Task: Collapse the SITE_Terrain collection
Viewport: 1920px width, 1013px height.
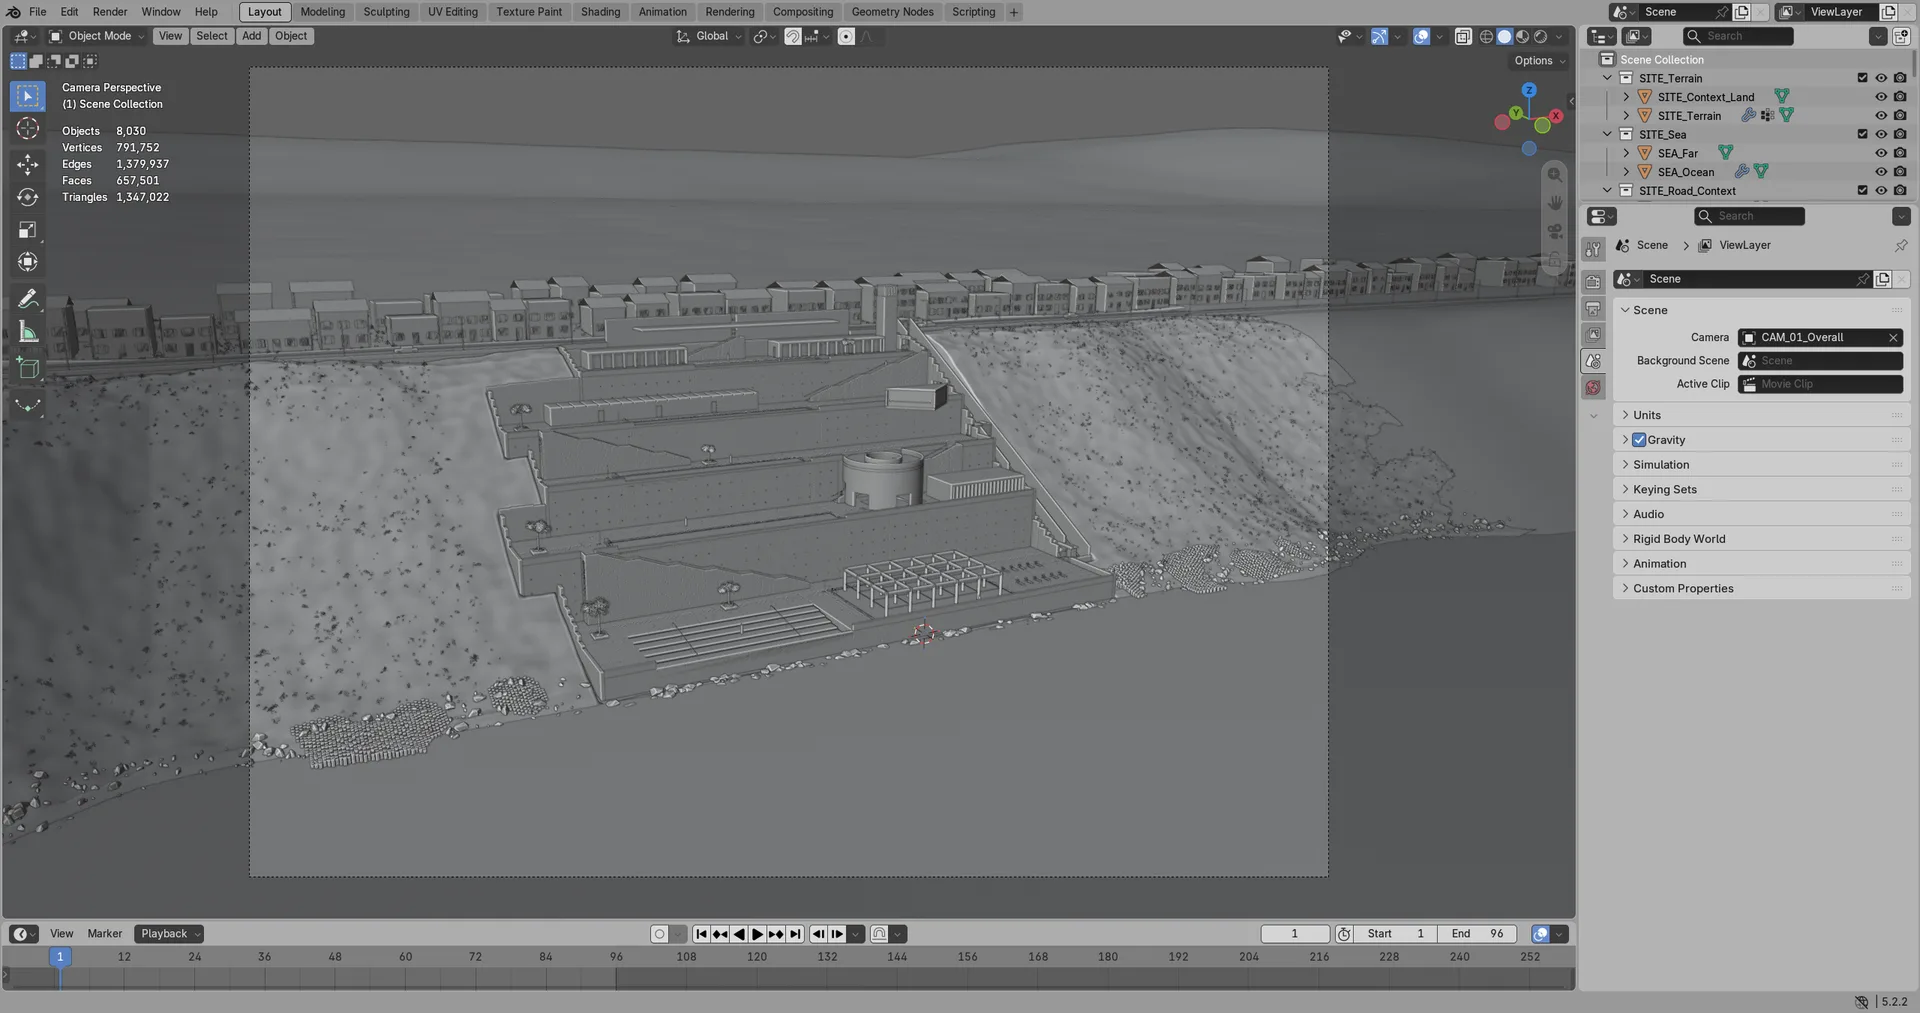Action: (1607, 78)
